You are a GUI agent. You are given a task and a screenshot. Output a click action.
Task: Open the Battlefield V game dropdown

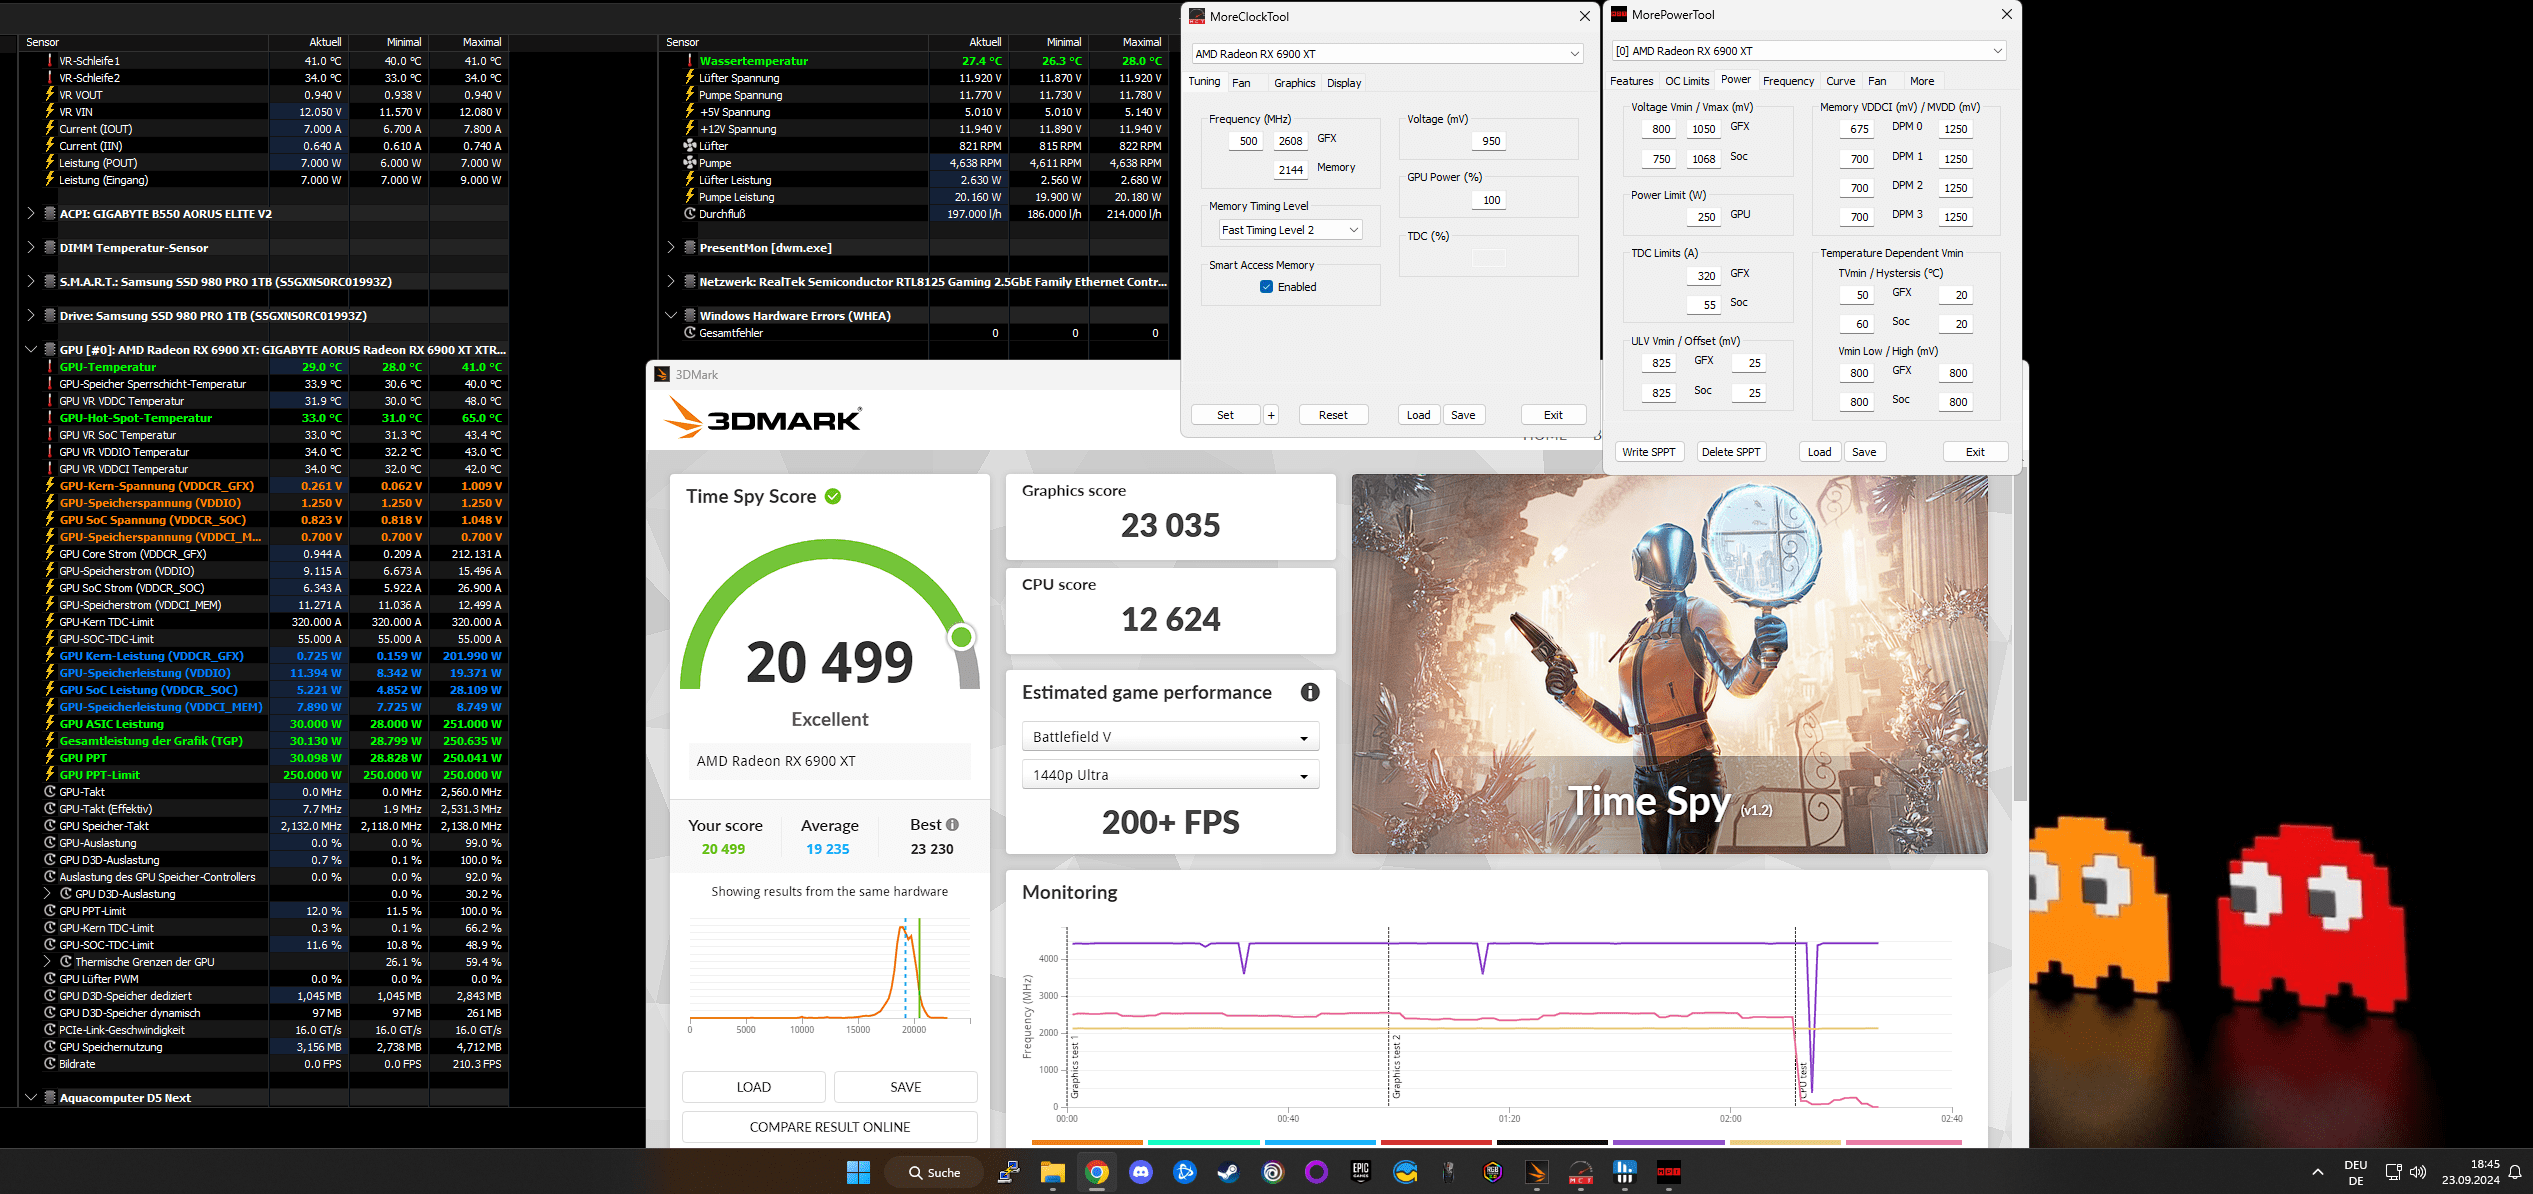coord(1170,737)
